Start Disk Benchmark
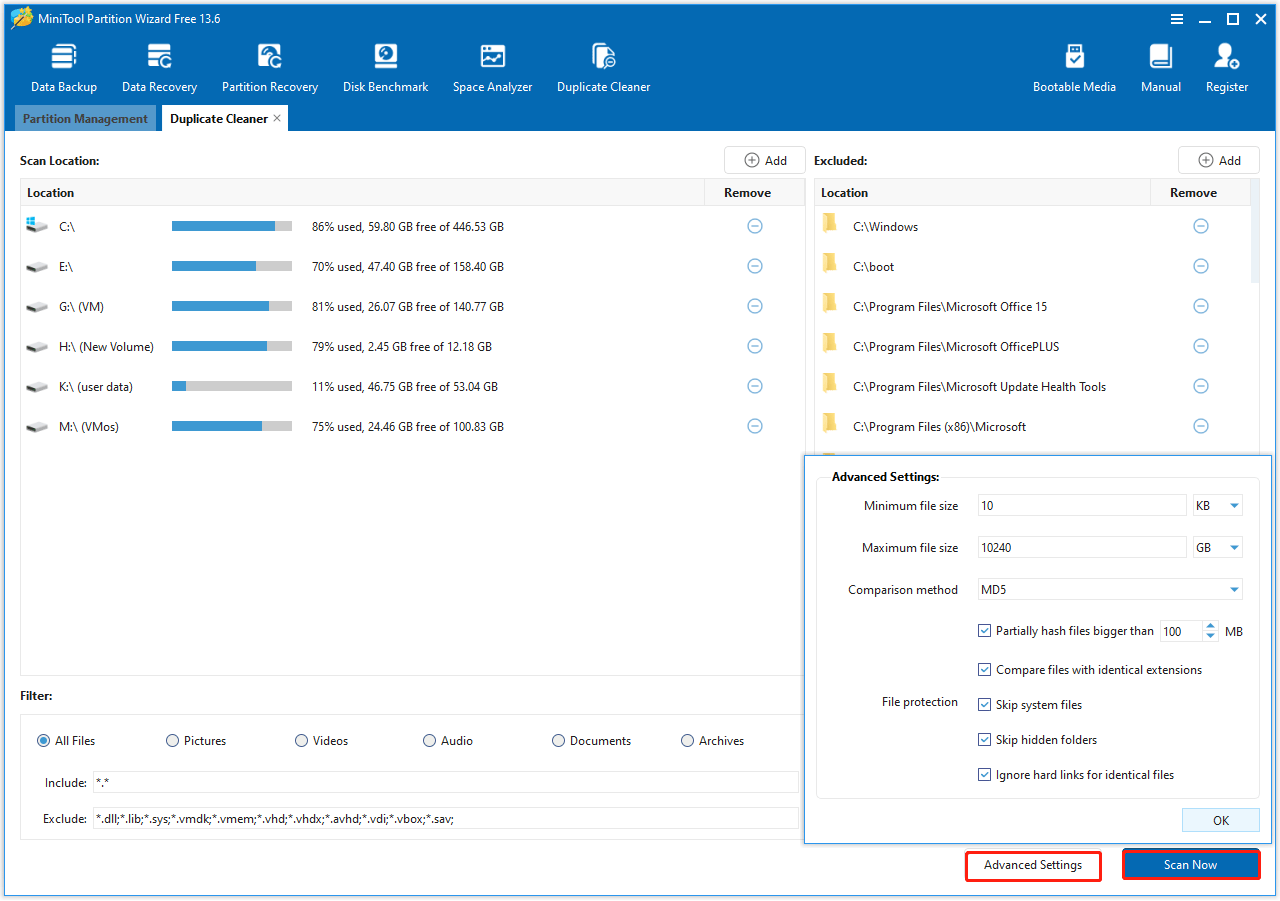 click(x=385, y=65)
